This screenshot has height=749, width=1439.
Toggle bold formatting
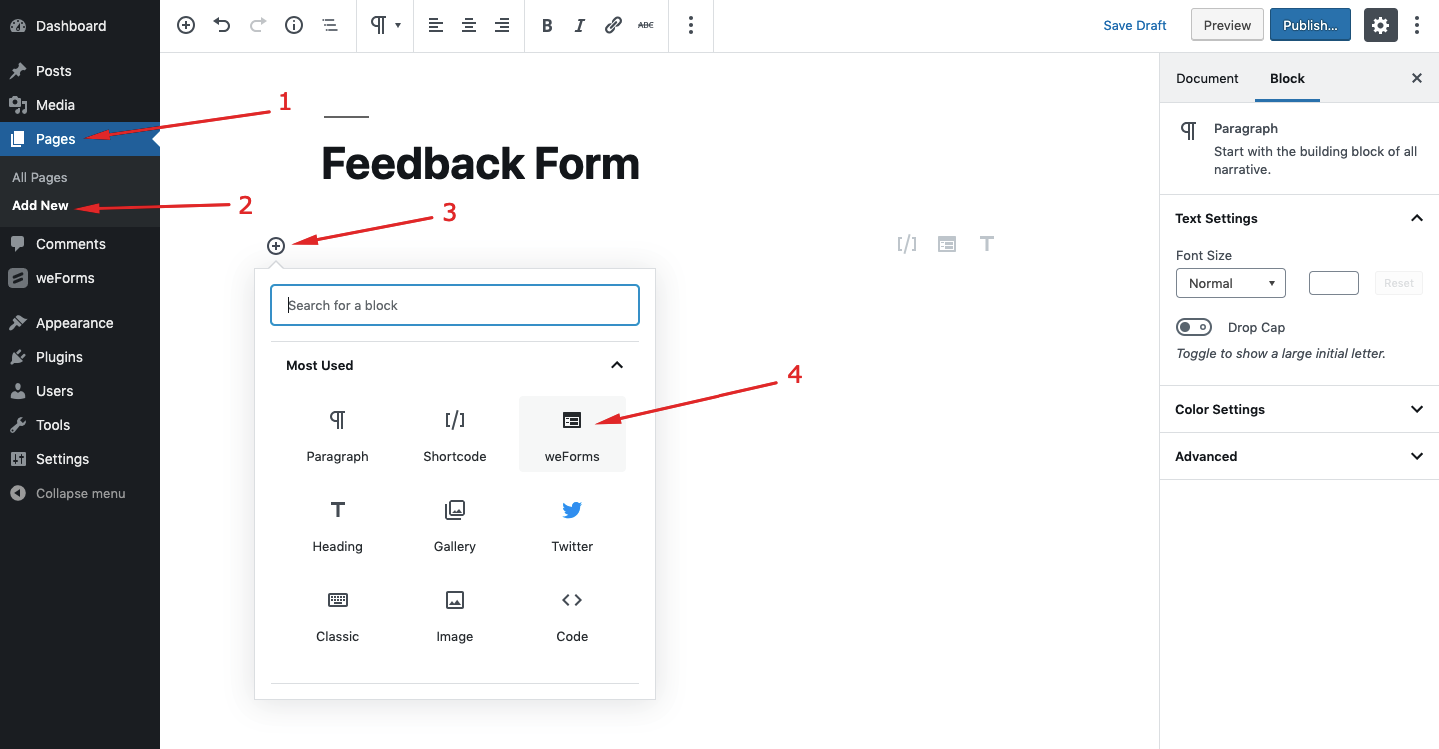(x=547, y=26)
